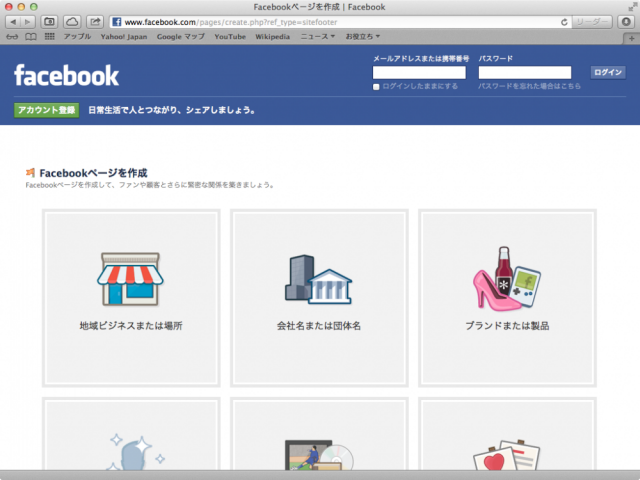Viewport: 640px width, 480px height.
Task: Select the buildings icon for 会社名または団体名
Action: coord(318,280)
